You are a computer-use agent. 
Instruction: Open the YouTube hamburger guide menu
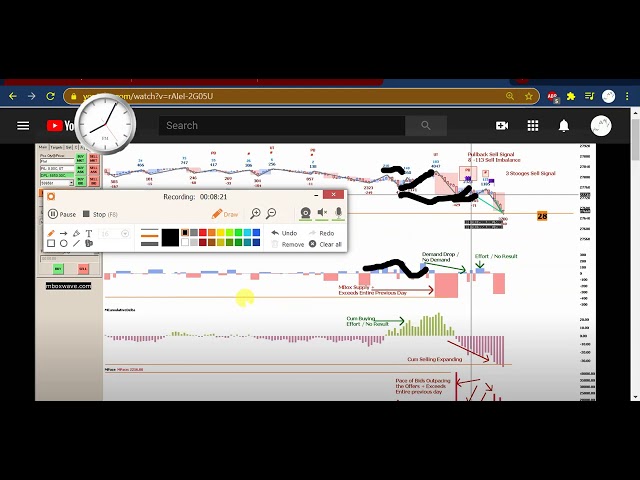point(23,125)
